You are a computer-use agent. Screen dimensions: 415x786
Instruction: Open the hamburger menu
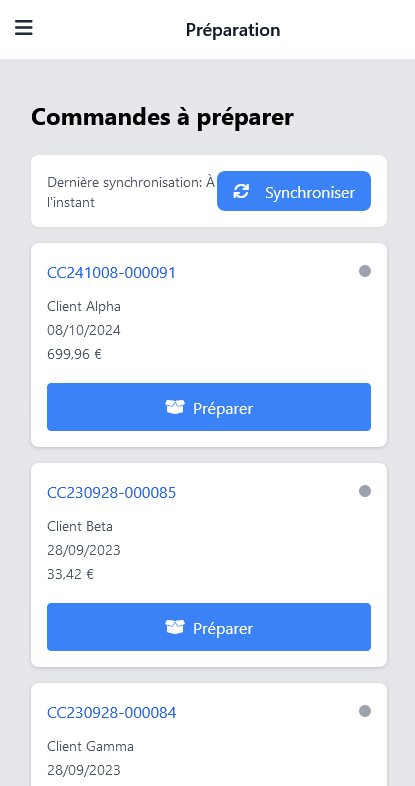(24, 28)
